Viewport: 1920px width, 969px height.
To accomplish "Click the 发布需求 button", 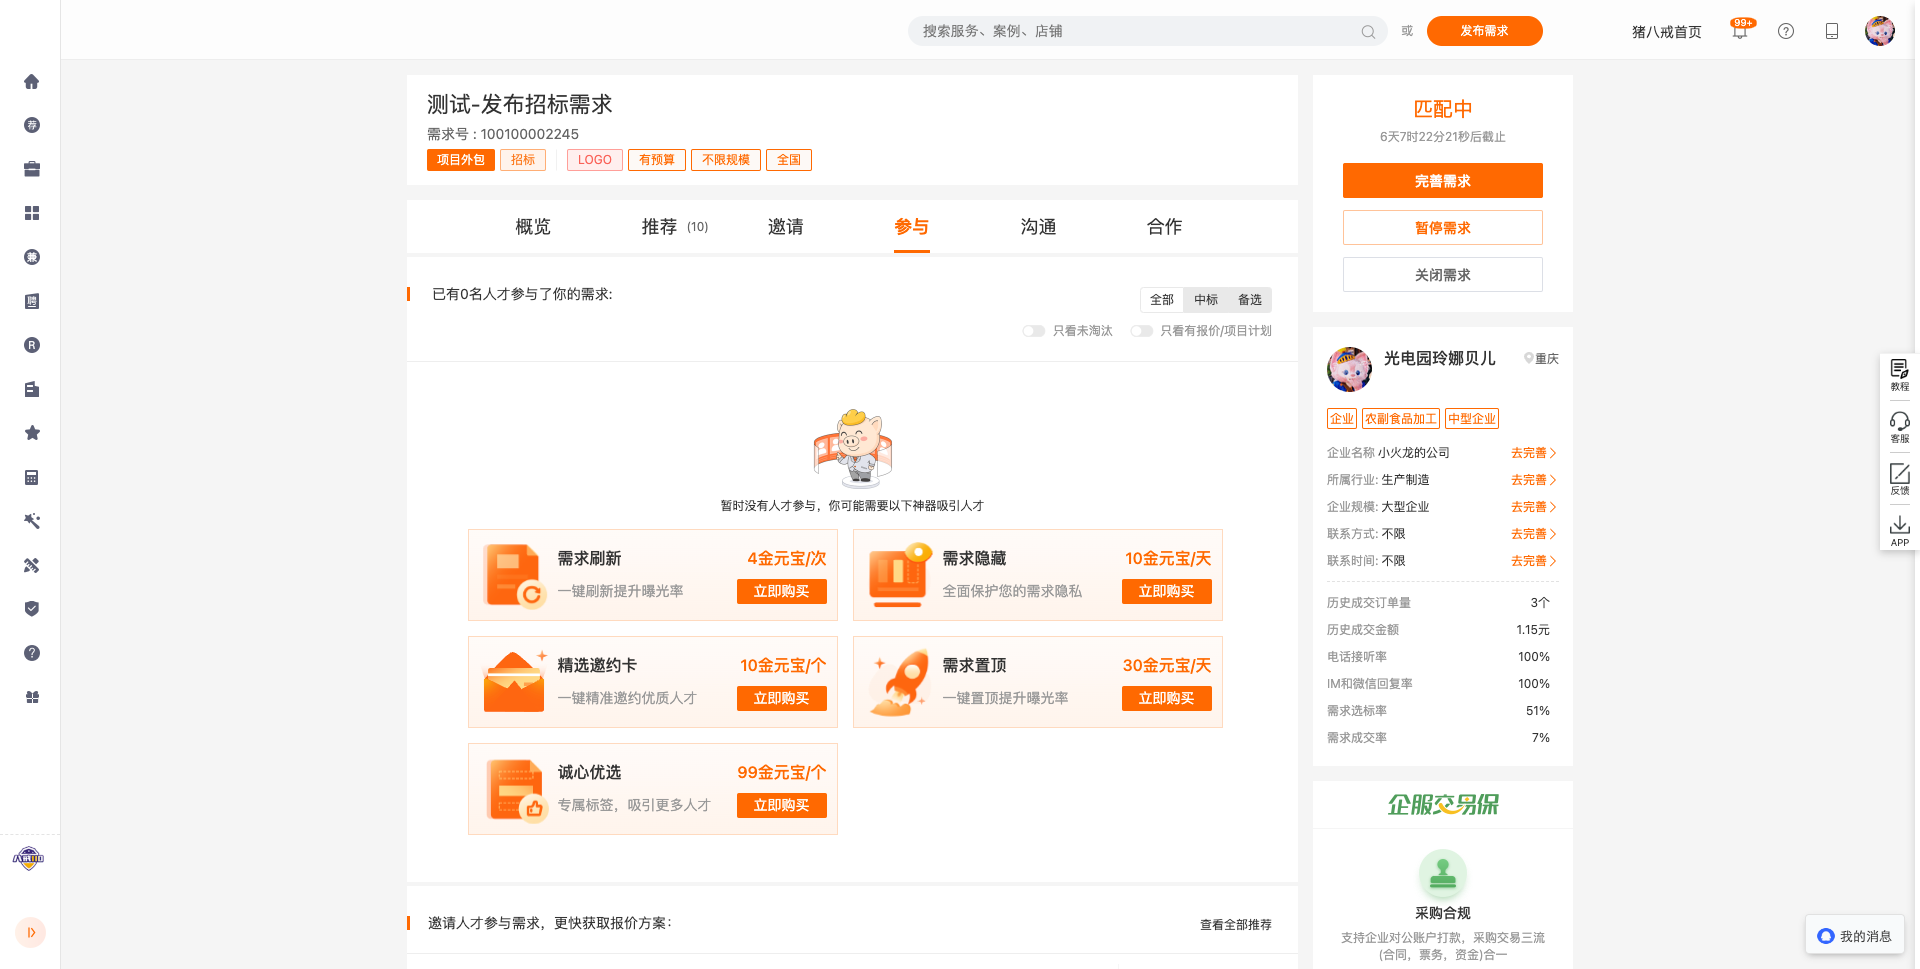I will coord(1484,31).
